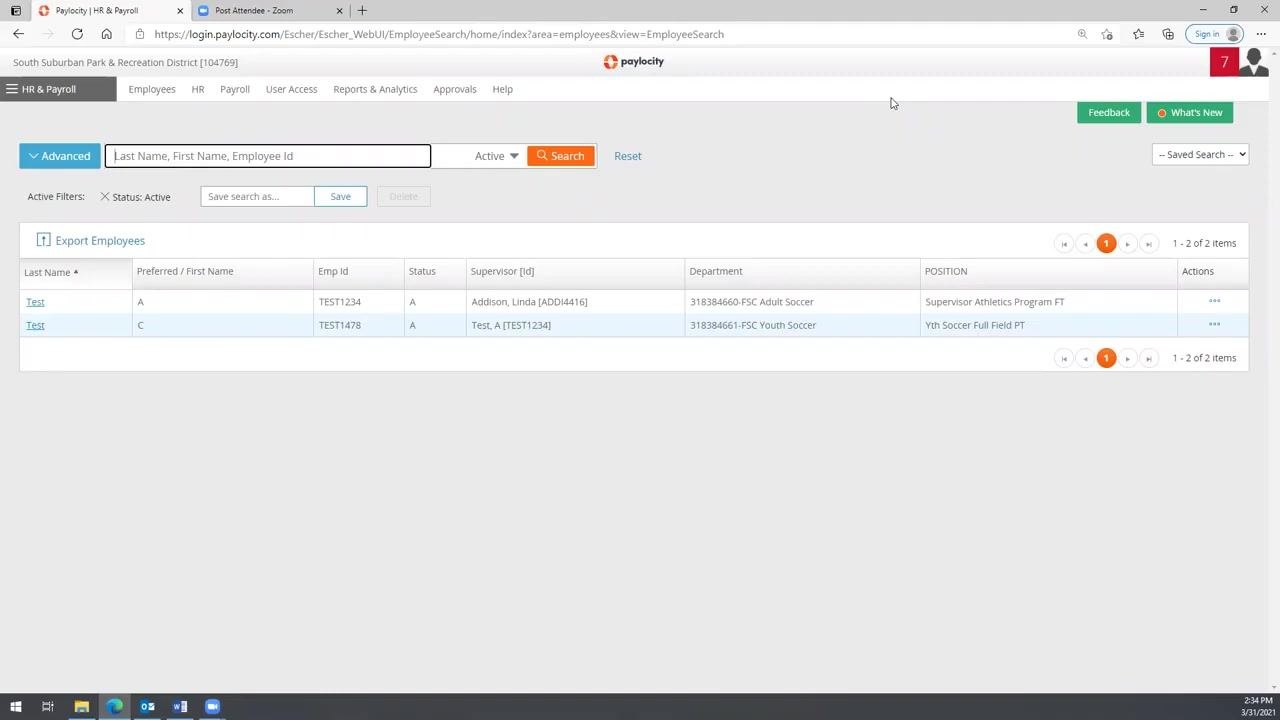
Task: Open browser settings ellipsis menu
Action: point(1261,34)
